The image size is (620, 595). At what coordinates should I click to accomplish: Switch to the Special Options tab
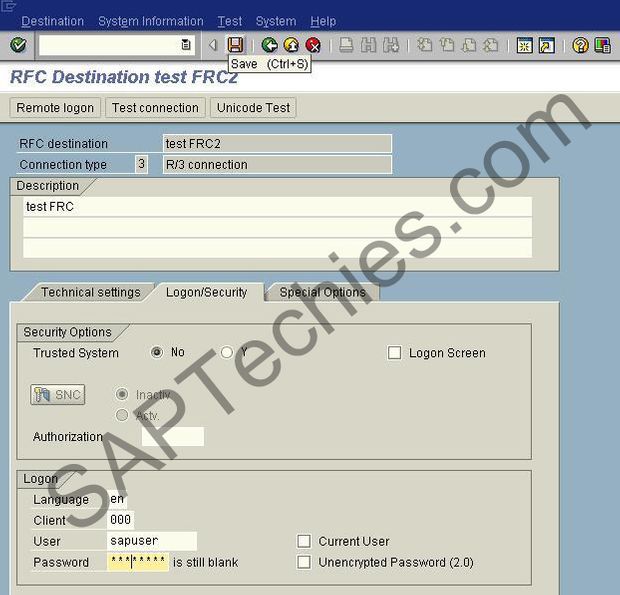coord(322,292)
